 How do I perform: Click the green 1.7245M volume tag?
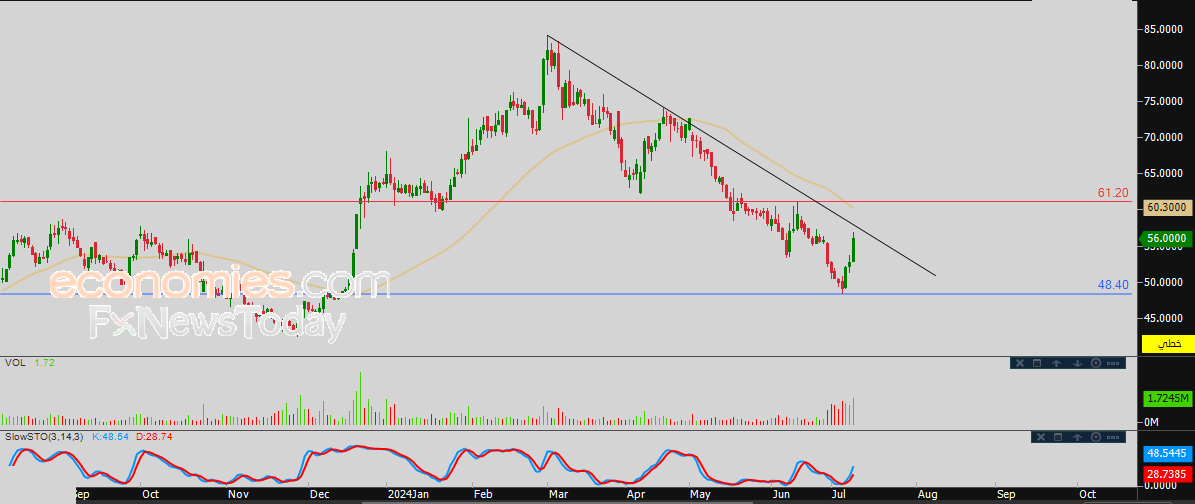point(1167,398)
